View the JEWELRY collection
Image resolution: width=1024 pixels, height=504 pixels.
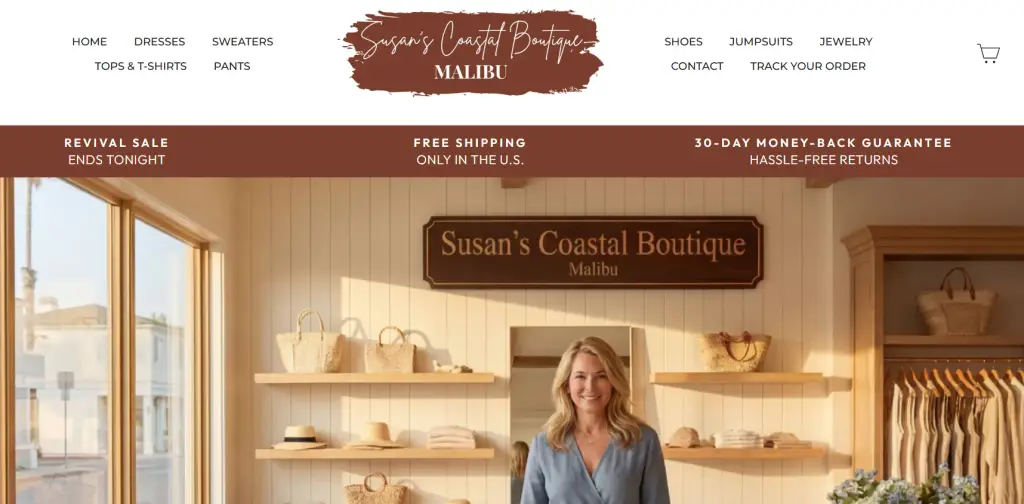point(846,42)
